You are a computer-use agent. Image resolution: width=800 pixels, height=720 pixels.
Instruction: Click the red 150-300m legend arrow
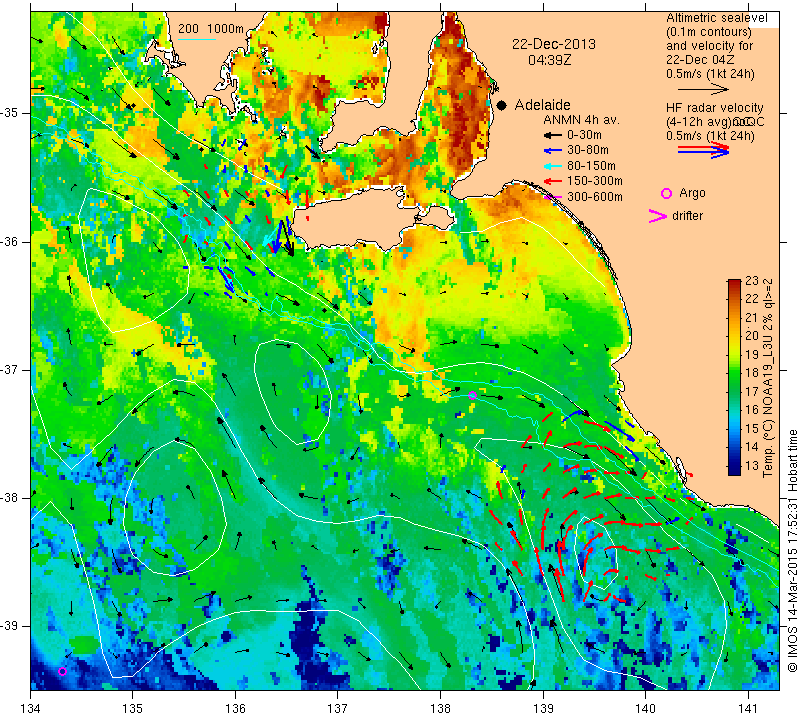pyautogui.click(x=552, y=181)
